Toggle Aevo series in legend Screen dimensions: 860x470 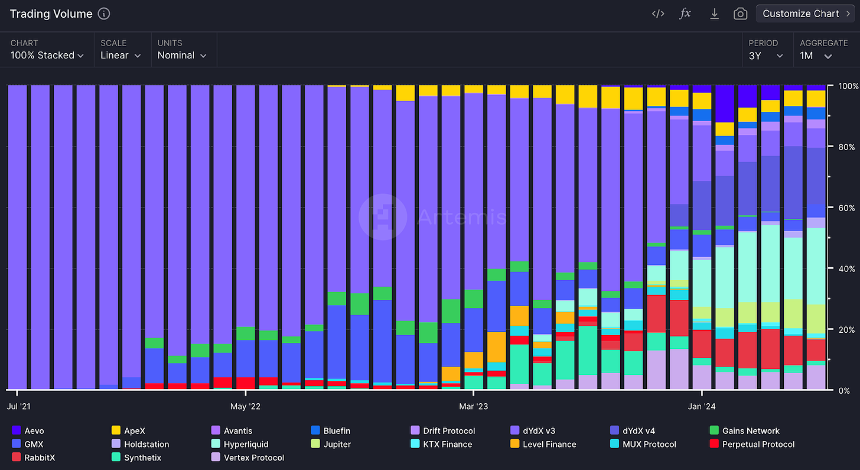28,431
